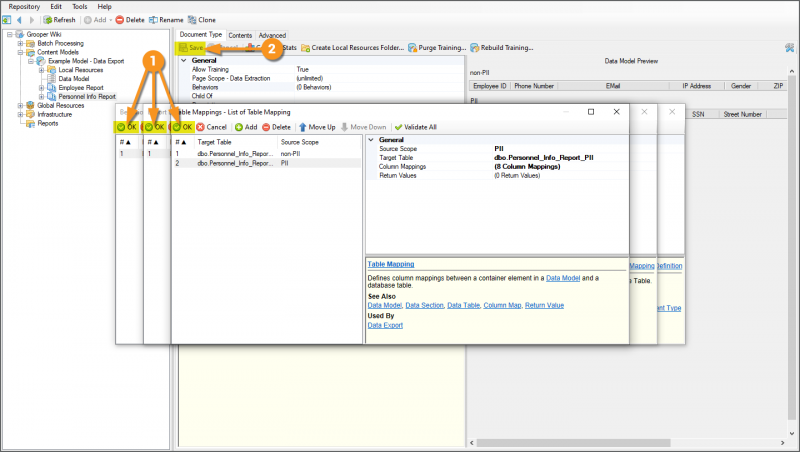800x452 pixels.
Task: Click Validate All button
Action: click(x=416, y=127)
